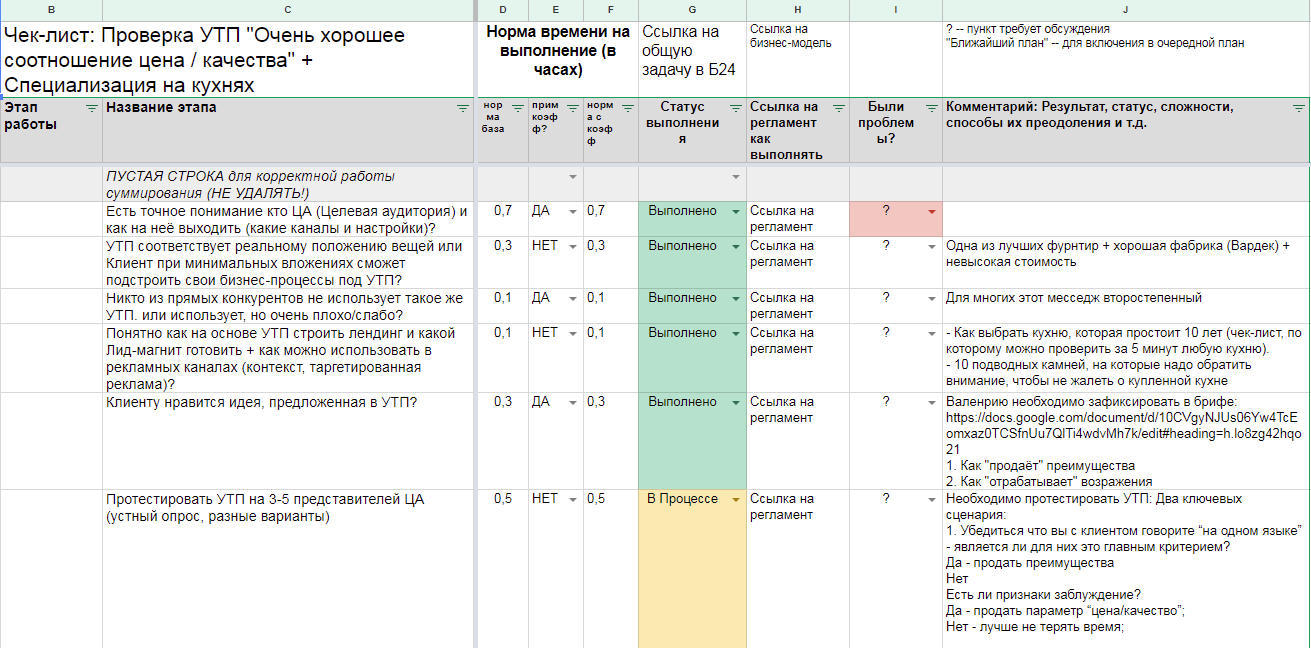The image size is (1311, 648).
Task: Select column F header
Action: (611, 10)
